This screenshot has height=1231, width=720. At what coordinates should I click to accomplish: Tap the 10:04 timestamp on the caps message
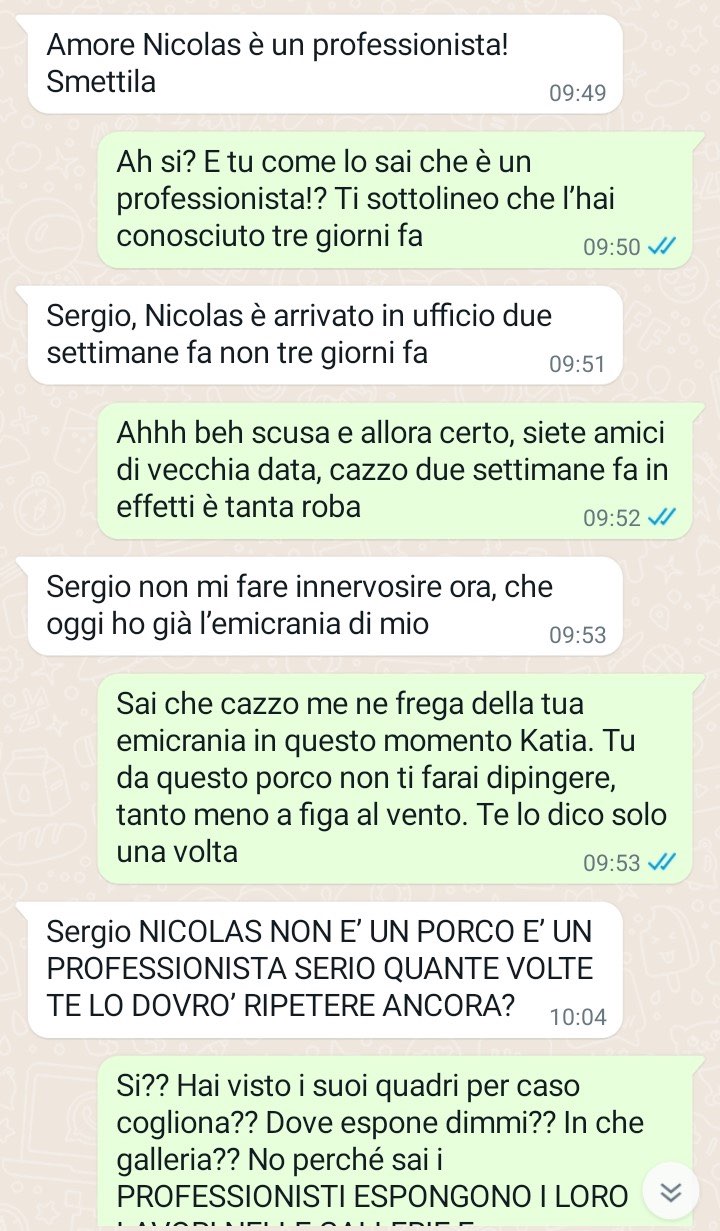click(578, 1018)
